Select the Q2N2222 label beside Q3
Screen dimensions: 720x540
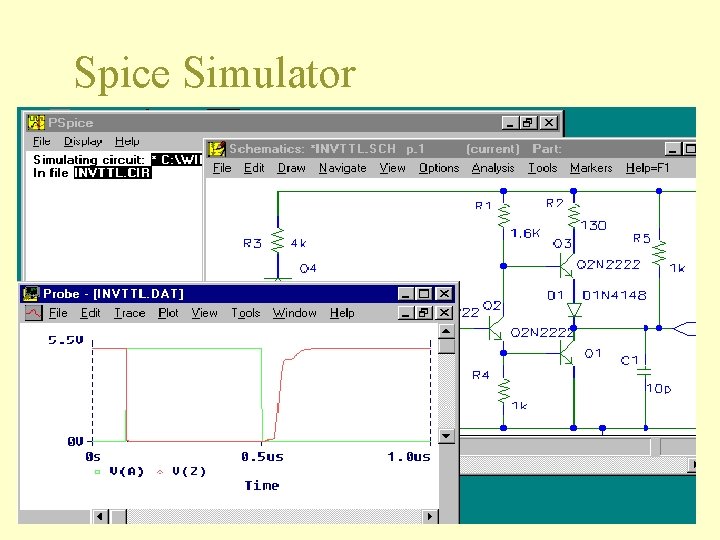608,264
